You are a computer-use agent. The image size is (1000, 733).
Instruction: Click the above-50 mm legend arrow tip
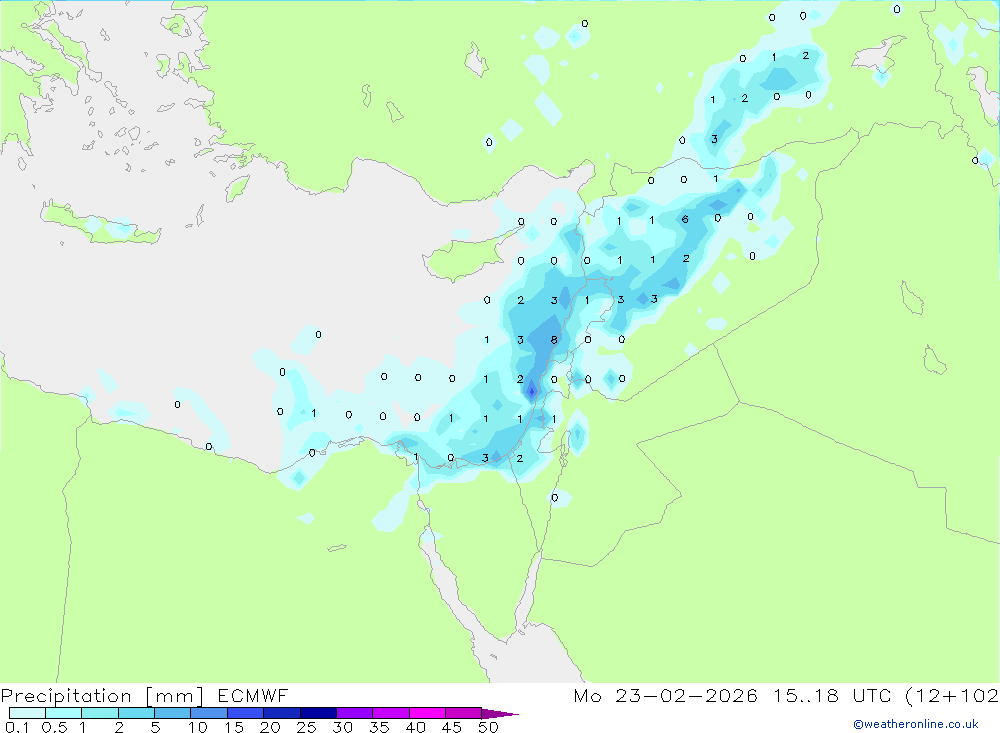point(499,714)
